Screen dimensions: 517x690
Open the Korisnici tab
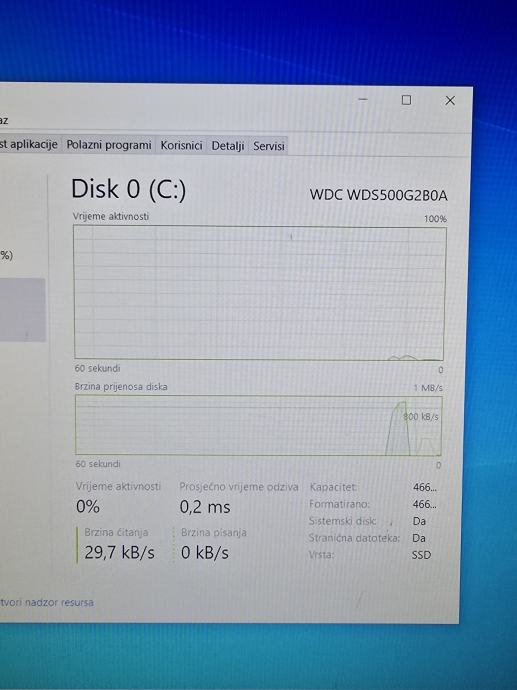pos(181,145)
